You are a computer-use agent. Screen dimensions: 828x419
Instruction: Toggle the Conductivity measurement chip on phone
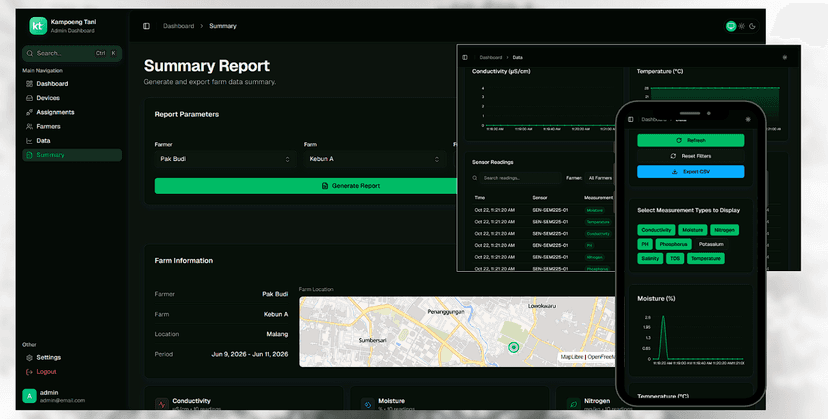[656, 230]
